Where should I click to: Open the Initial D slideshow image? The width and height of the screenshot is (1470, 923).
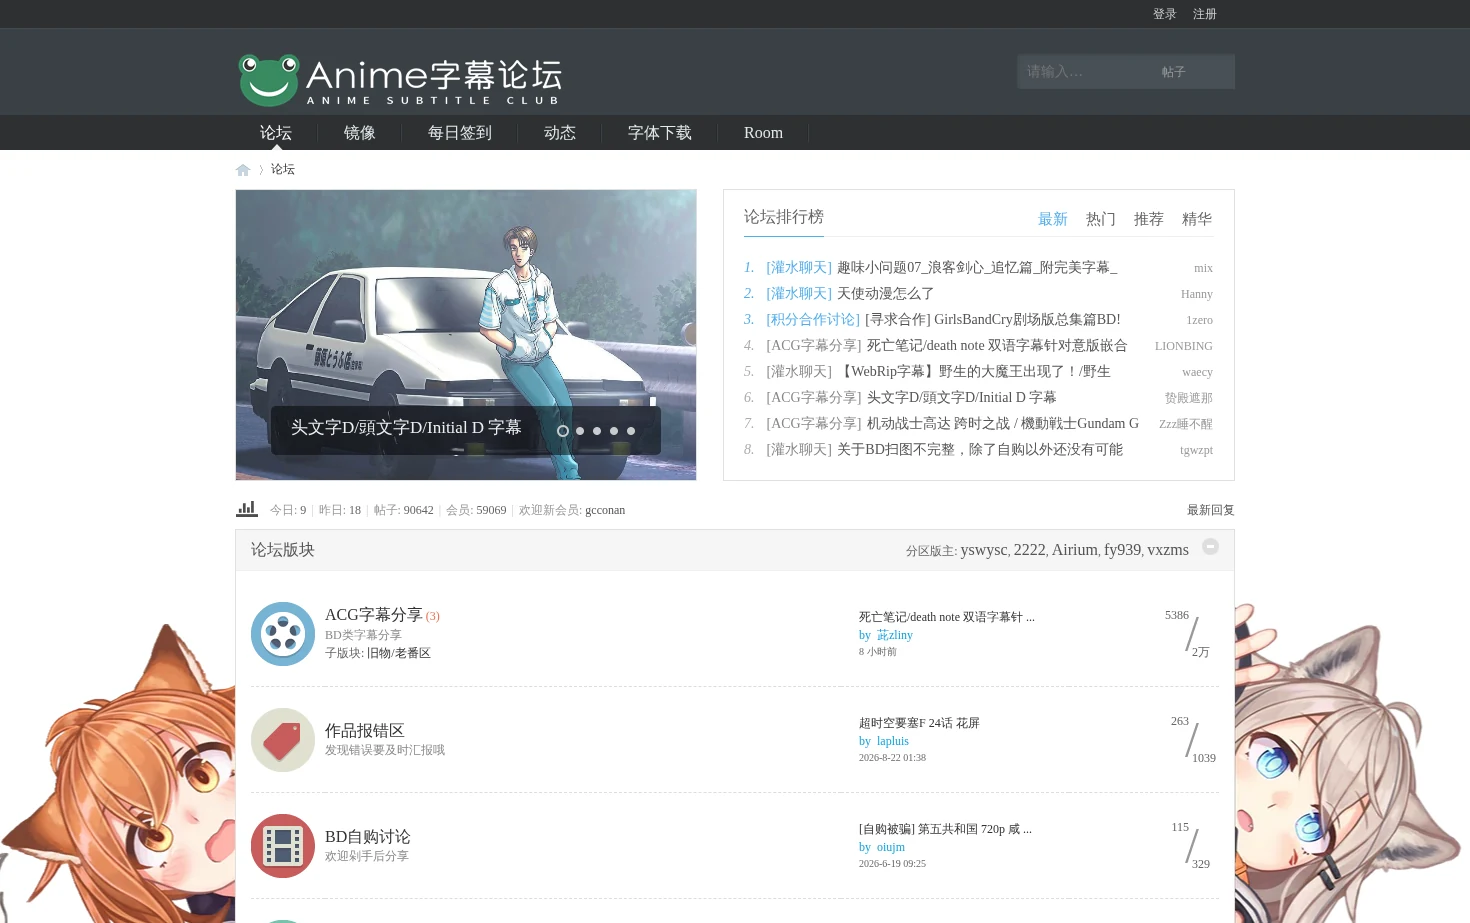466,335
